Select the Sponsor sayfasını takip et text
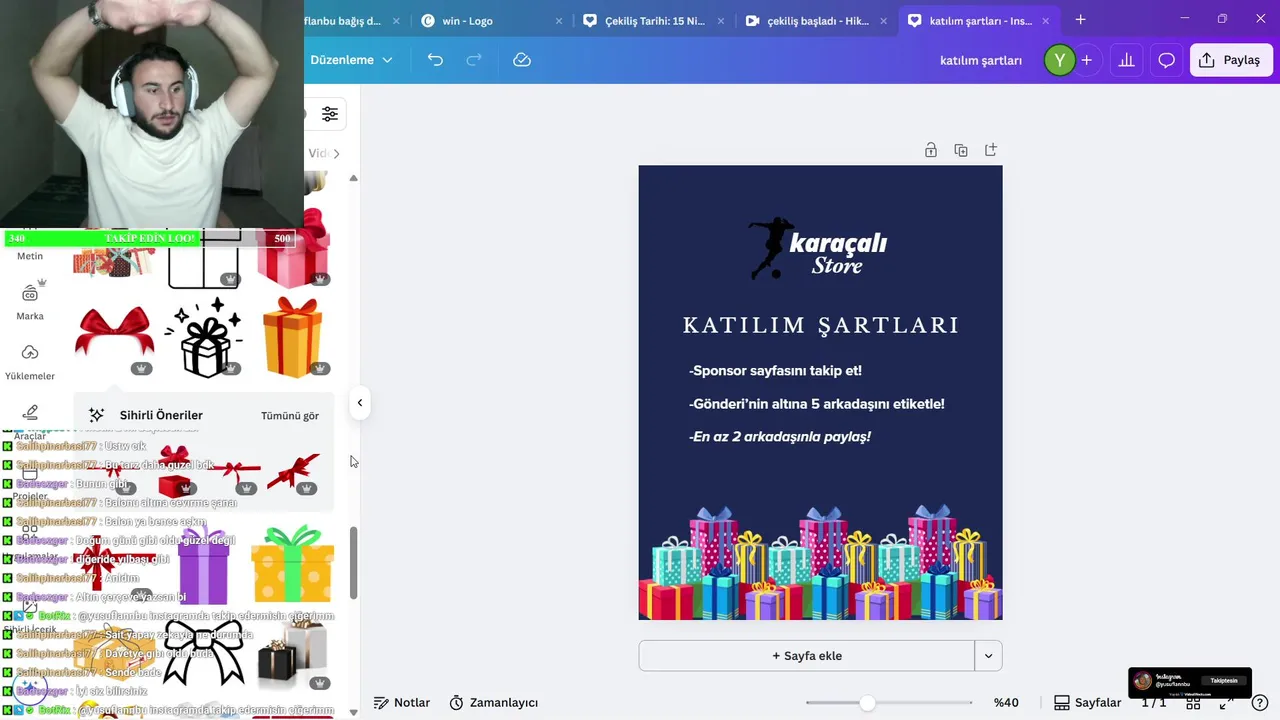Screen dimensions: 1280x720 pos(775,371)
